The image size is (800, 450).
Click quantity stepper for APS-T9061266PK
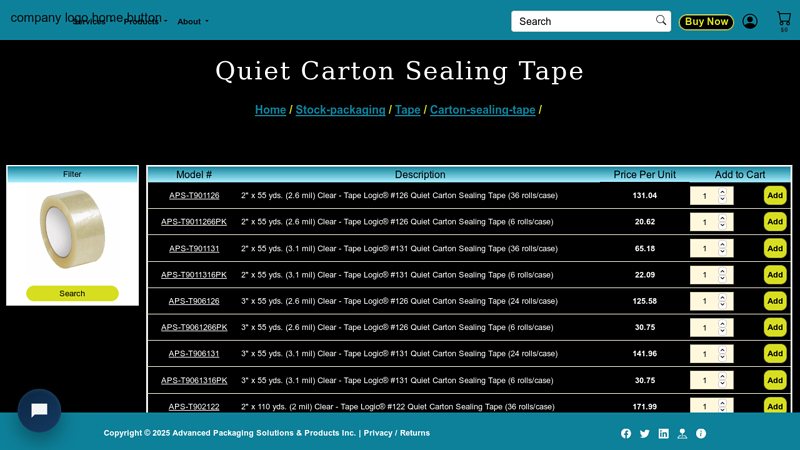click(x=711, y=328)
